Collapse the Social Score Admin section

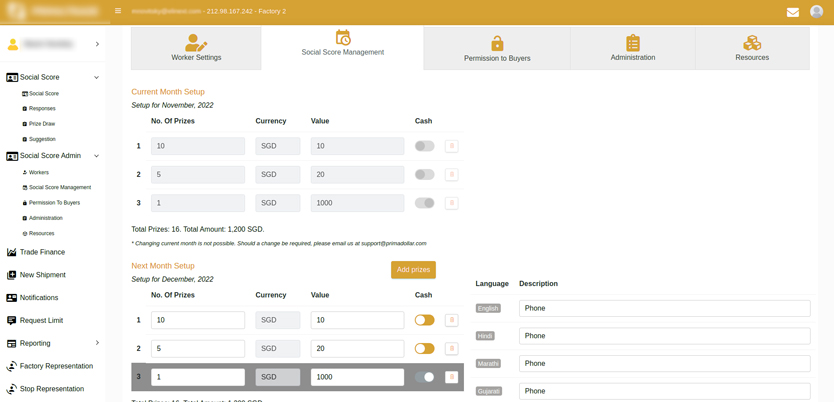(x=96, y=156)
